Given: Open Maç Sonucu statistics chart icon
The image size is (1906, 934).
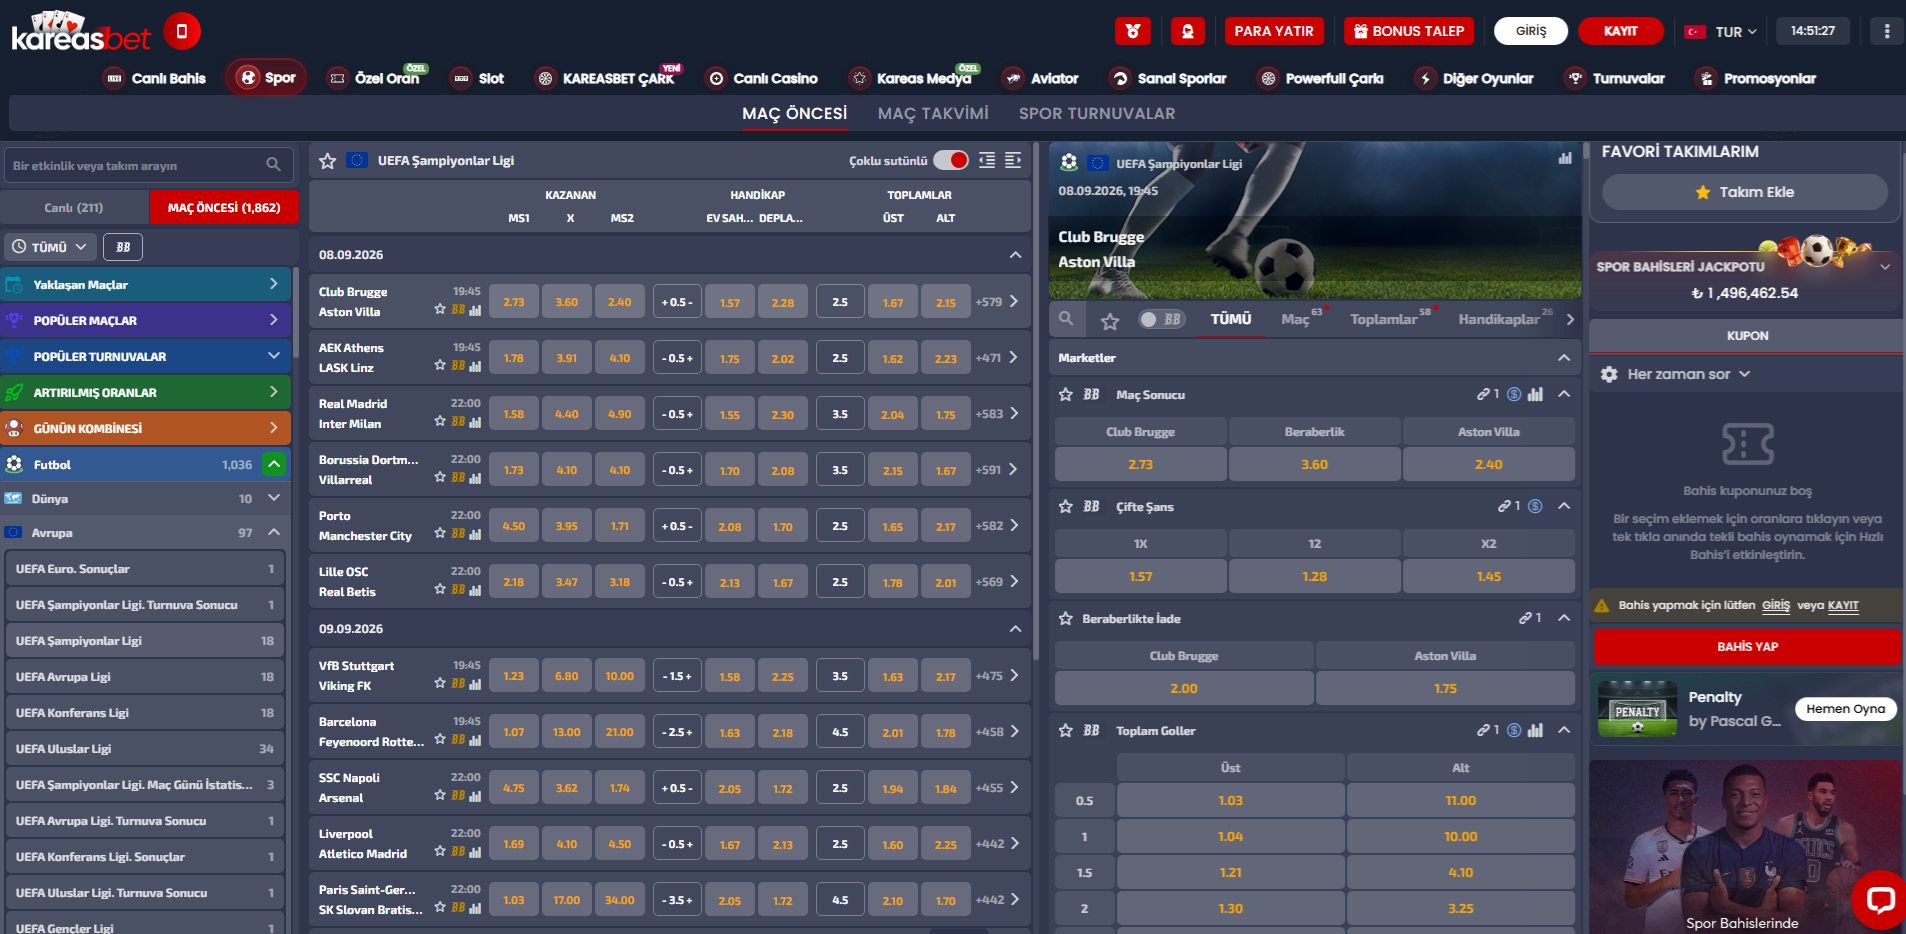Looking at the screenshot, I should click(x=1535, y=395).
